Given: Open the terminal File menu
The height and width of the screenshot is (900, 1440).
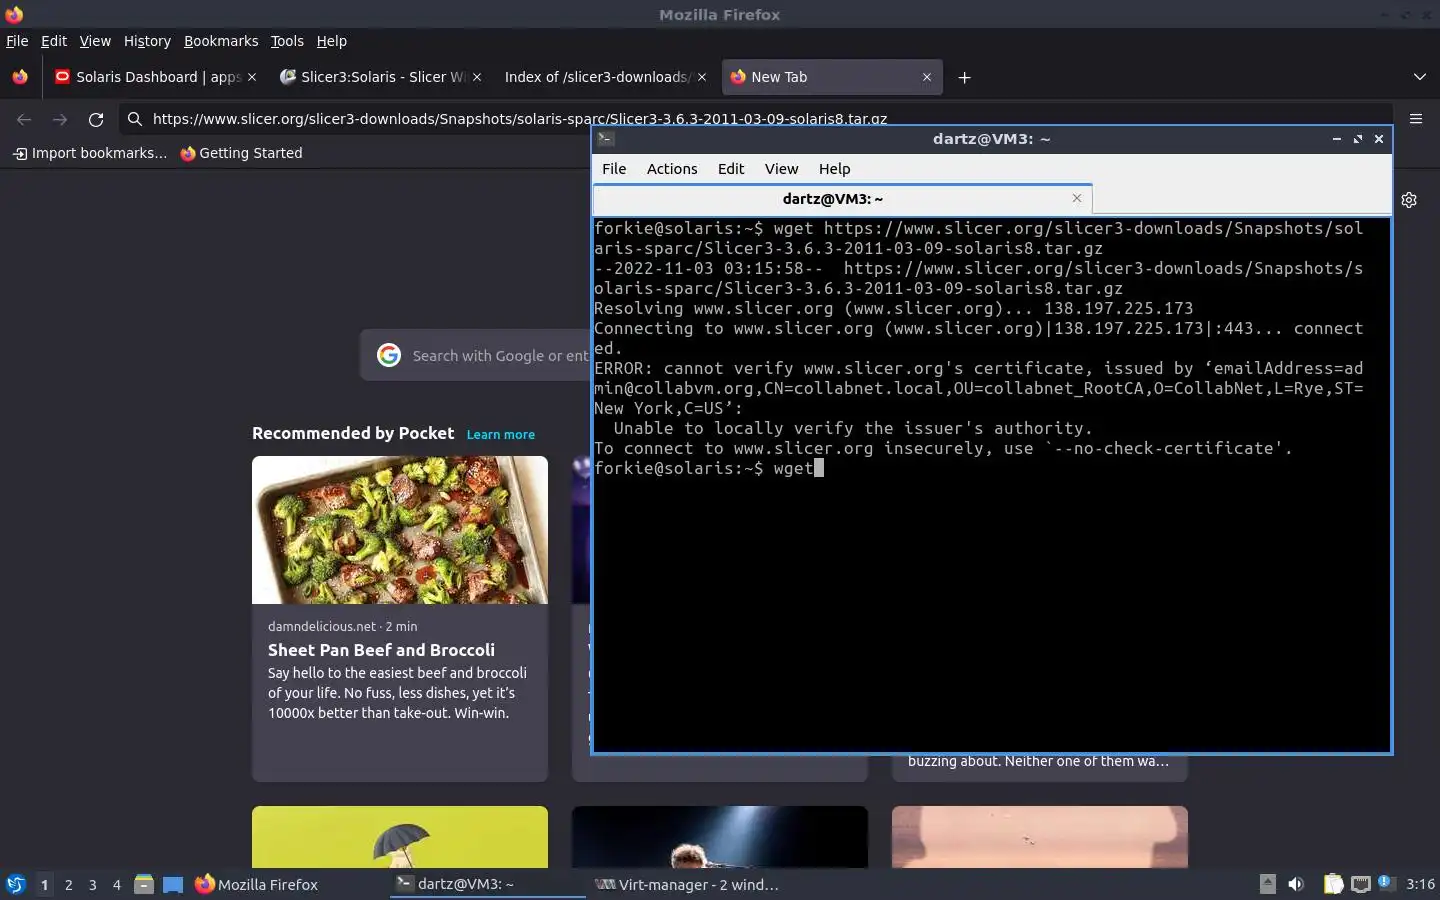Looking at the screenshot, I should click(x=614, y=169).
